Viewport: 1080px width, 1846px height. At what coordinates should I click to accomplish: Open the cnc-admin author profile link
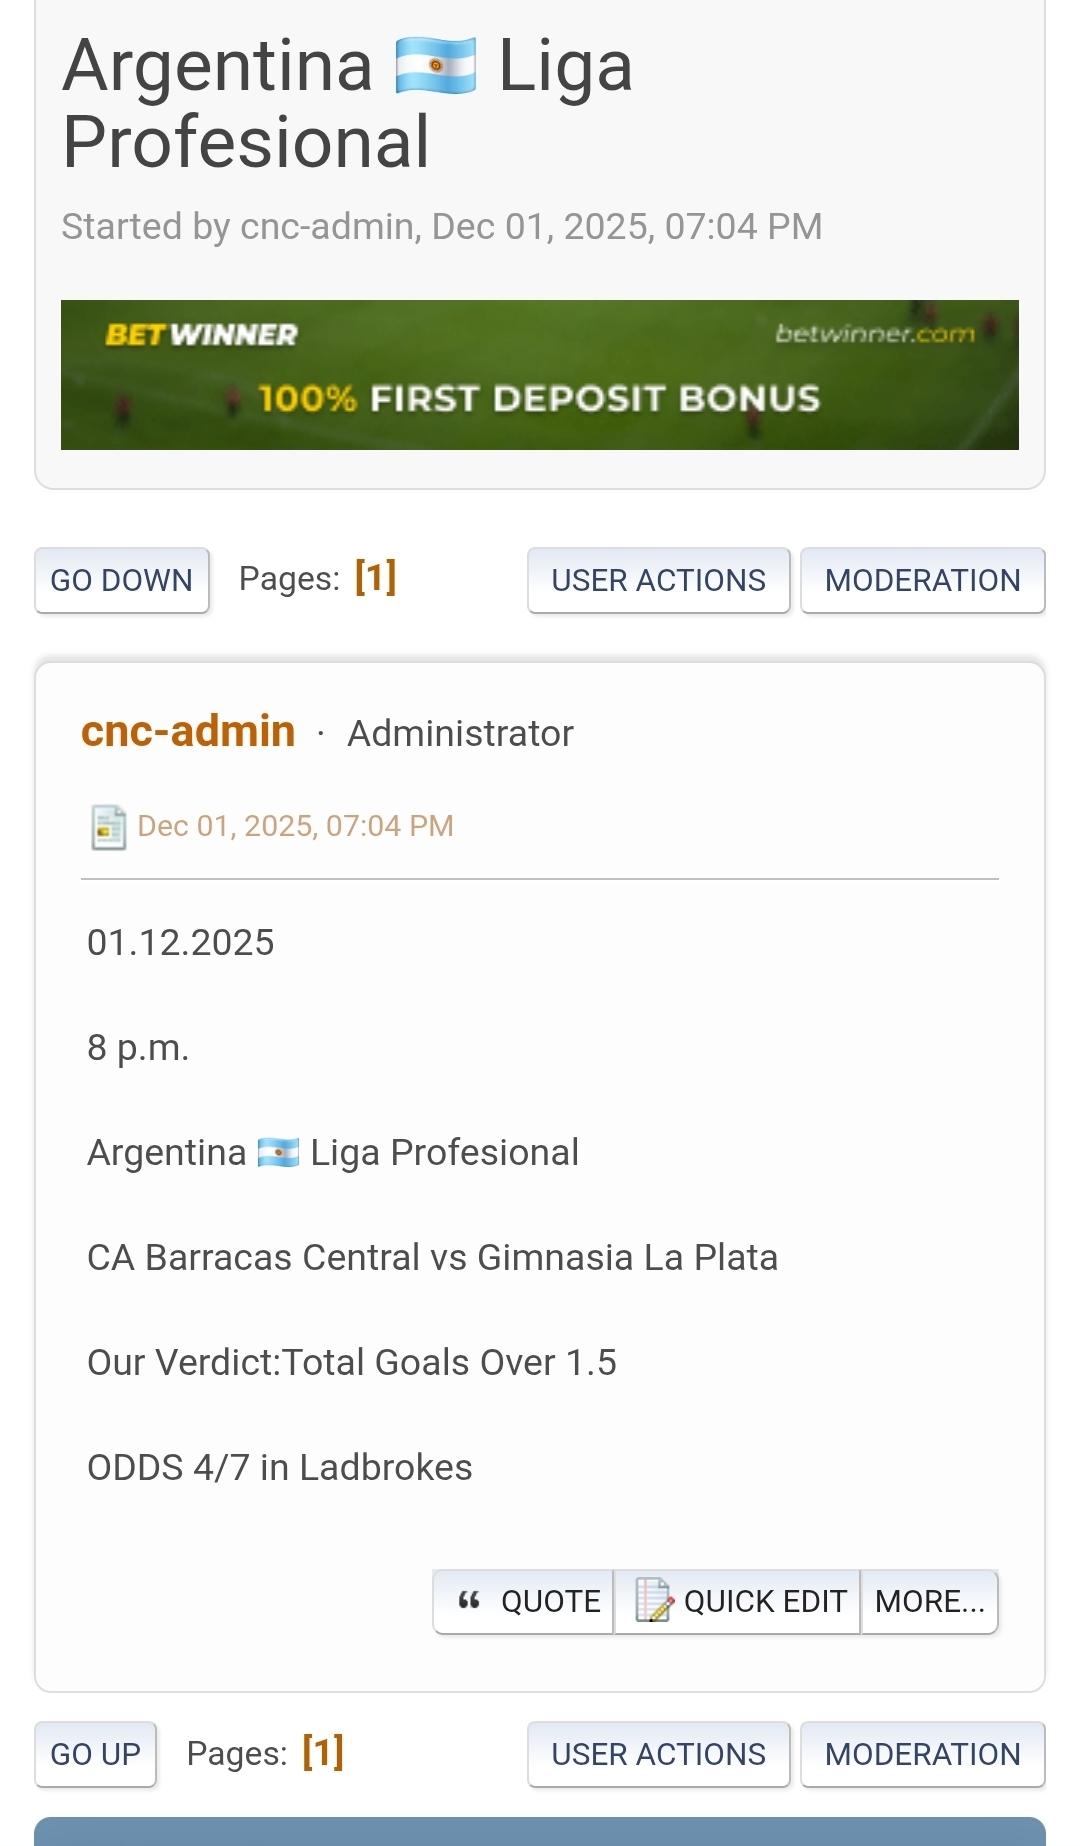point(188,732)
